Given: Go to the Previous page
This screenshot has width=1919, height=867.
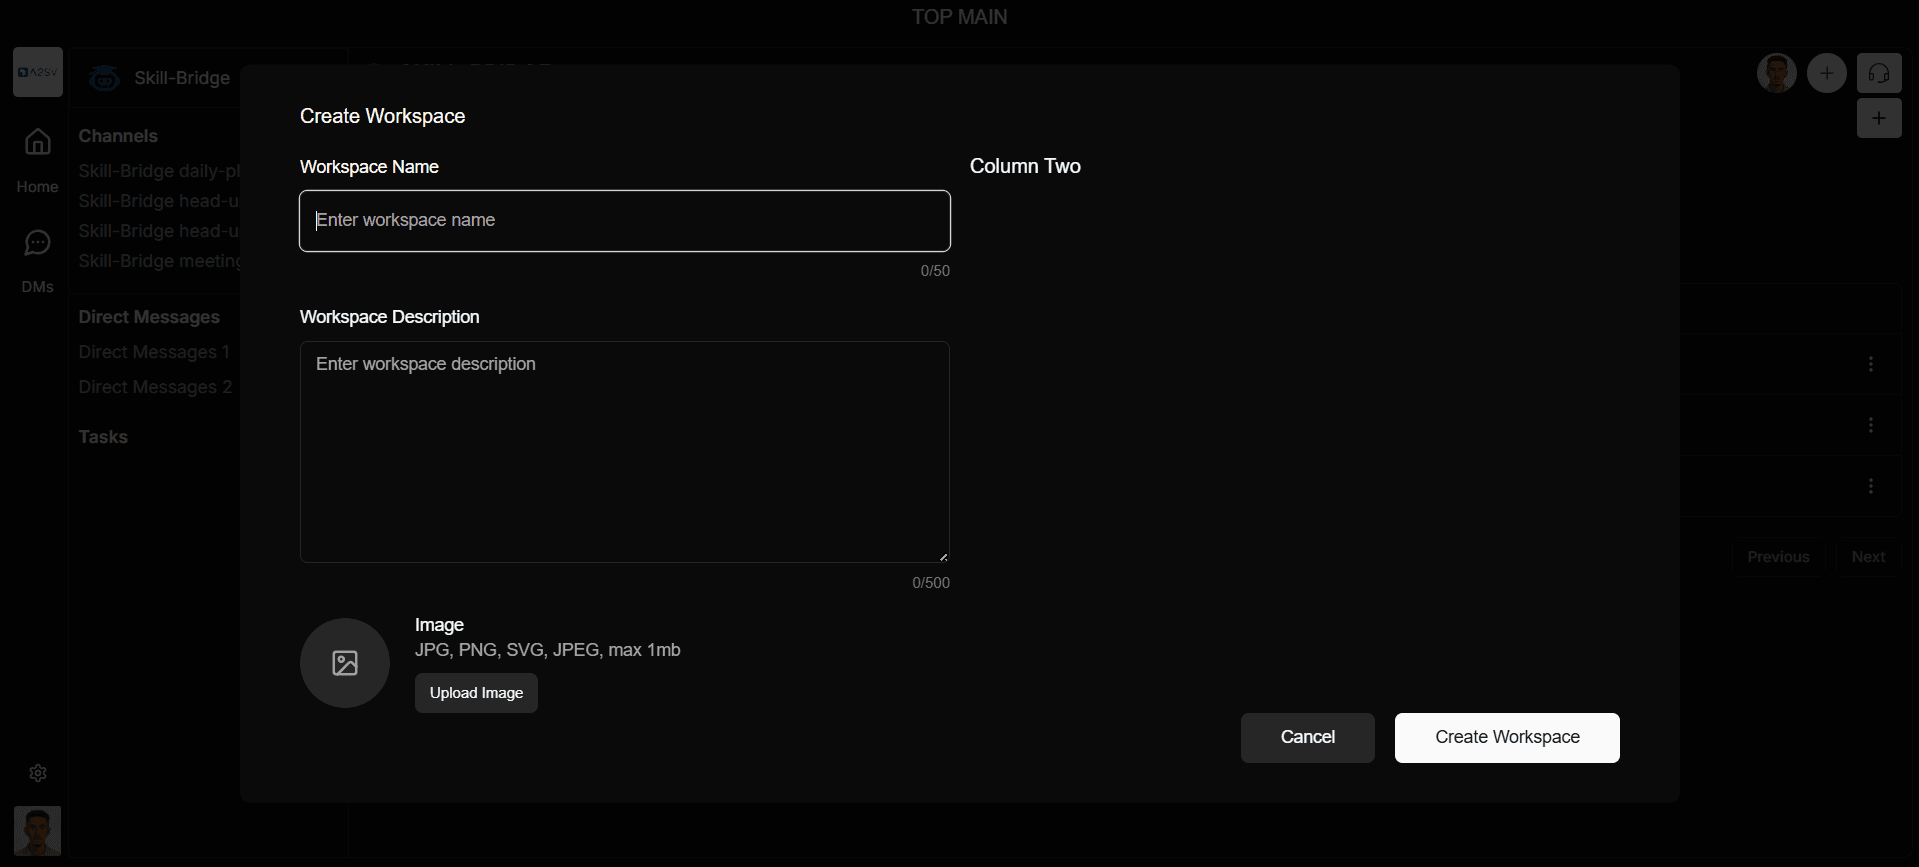Looking at the screenshot, I should point(1778,557).
